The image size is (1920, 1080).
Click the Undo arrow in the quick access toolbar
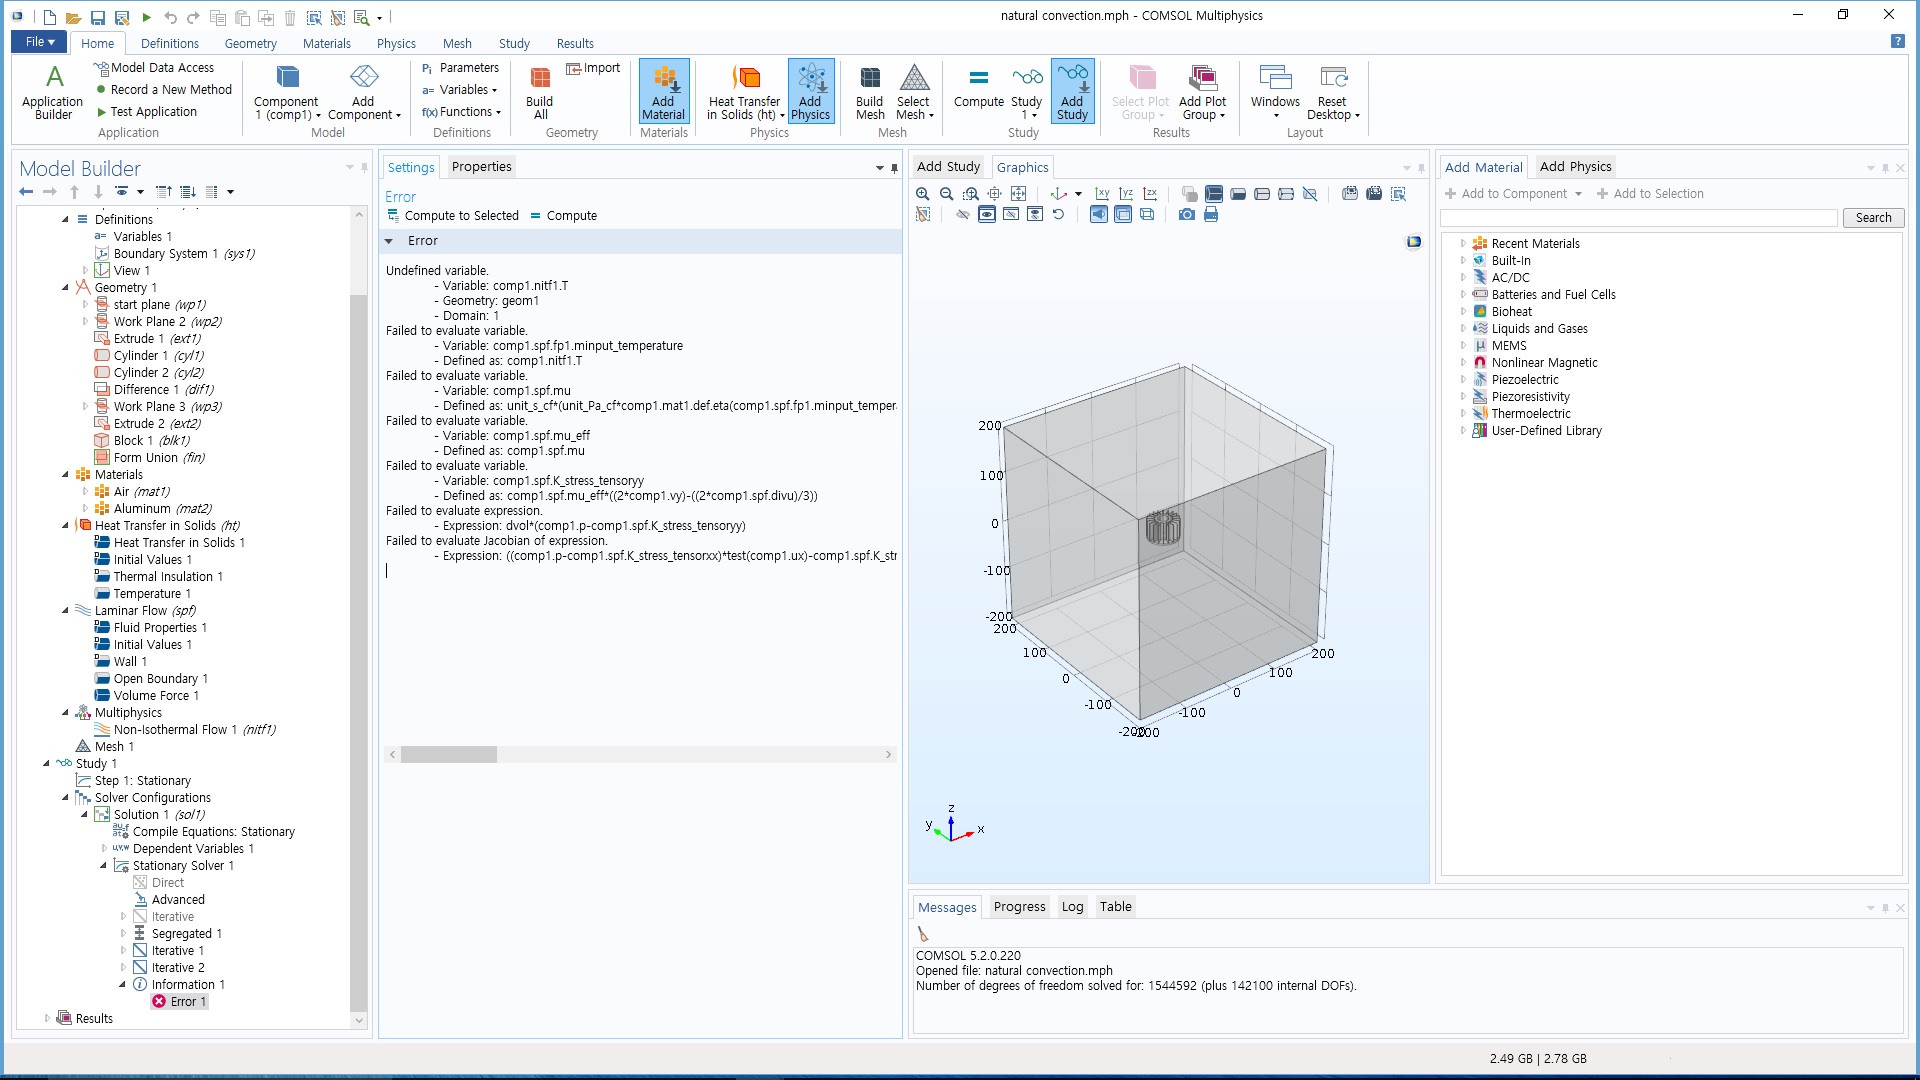170,17
